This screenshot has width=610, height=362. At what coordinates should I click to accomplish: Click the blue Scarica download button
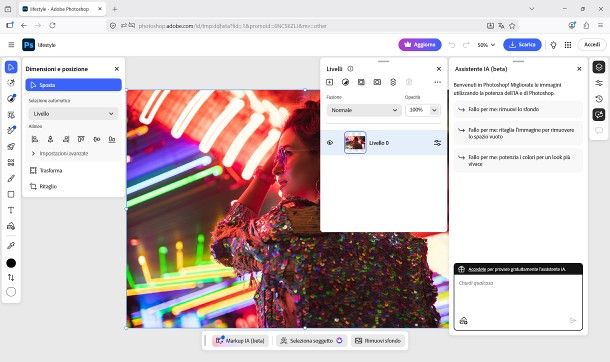point(522,45)
